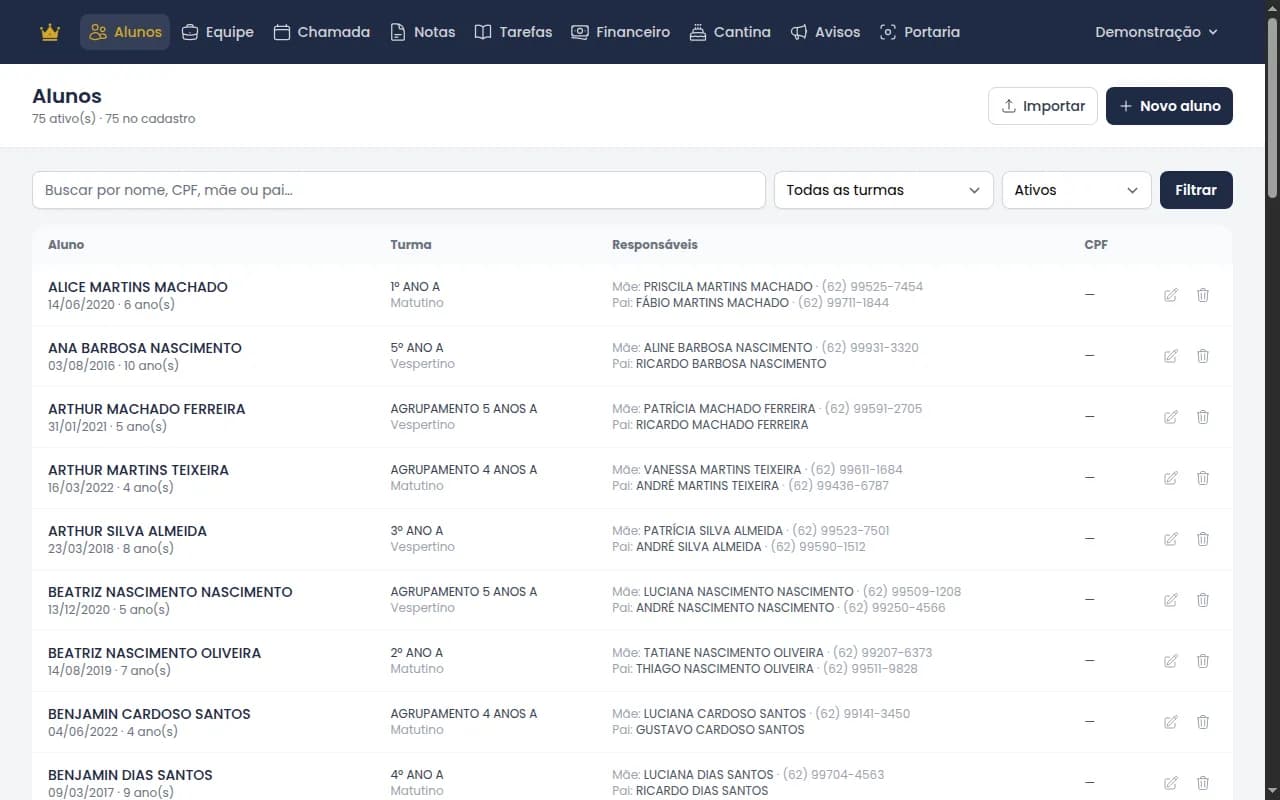This screenshot has width=1280, height=800.
Task: Delete BEATRIZ NASCIMENTO OLIVEIRA with the trash icon
Action: point(1203,661)
